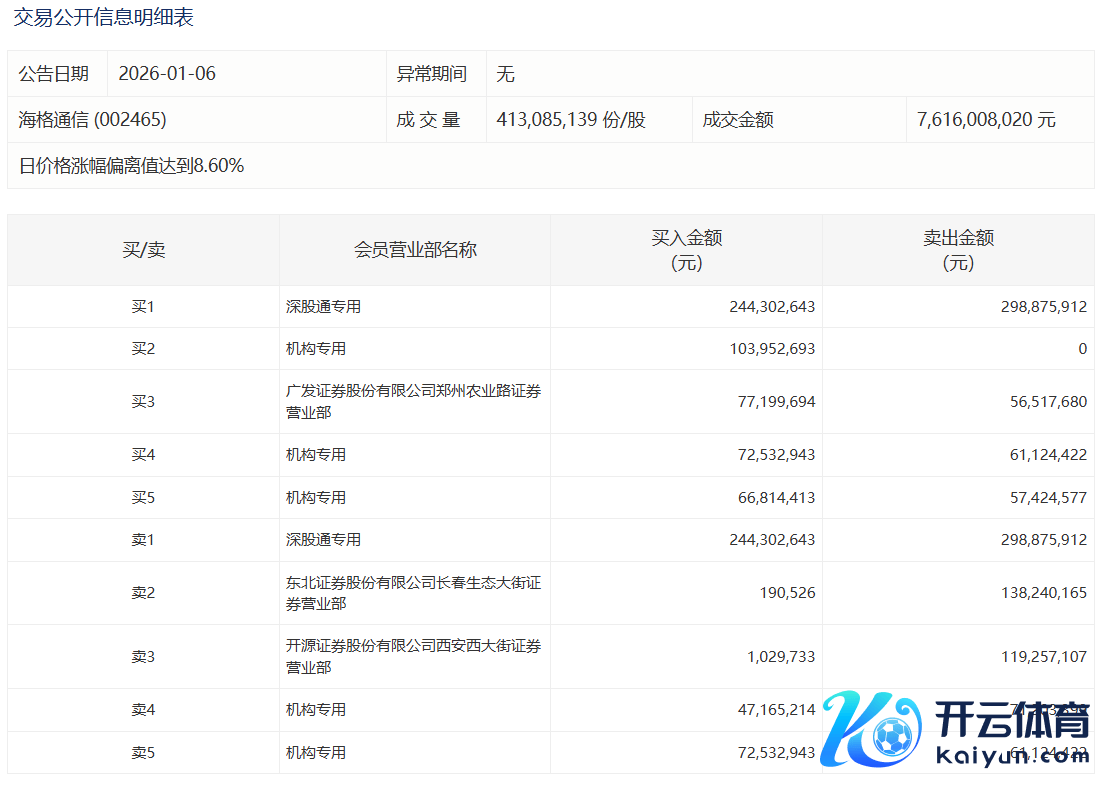Click the 会员营业部名称 column header
1105x789 pixels.
point(415,250)
